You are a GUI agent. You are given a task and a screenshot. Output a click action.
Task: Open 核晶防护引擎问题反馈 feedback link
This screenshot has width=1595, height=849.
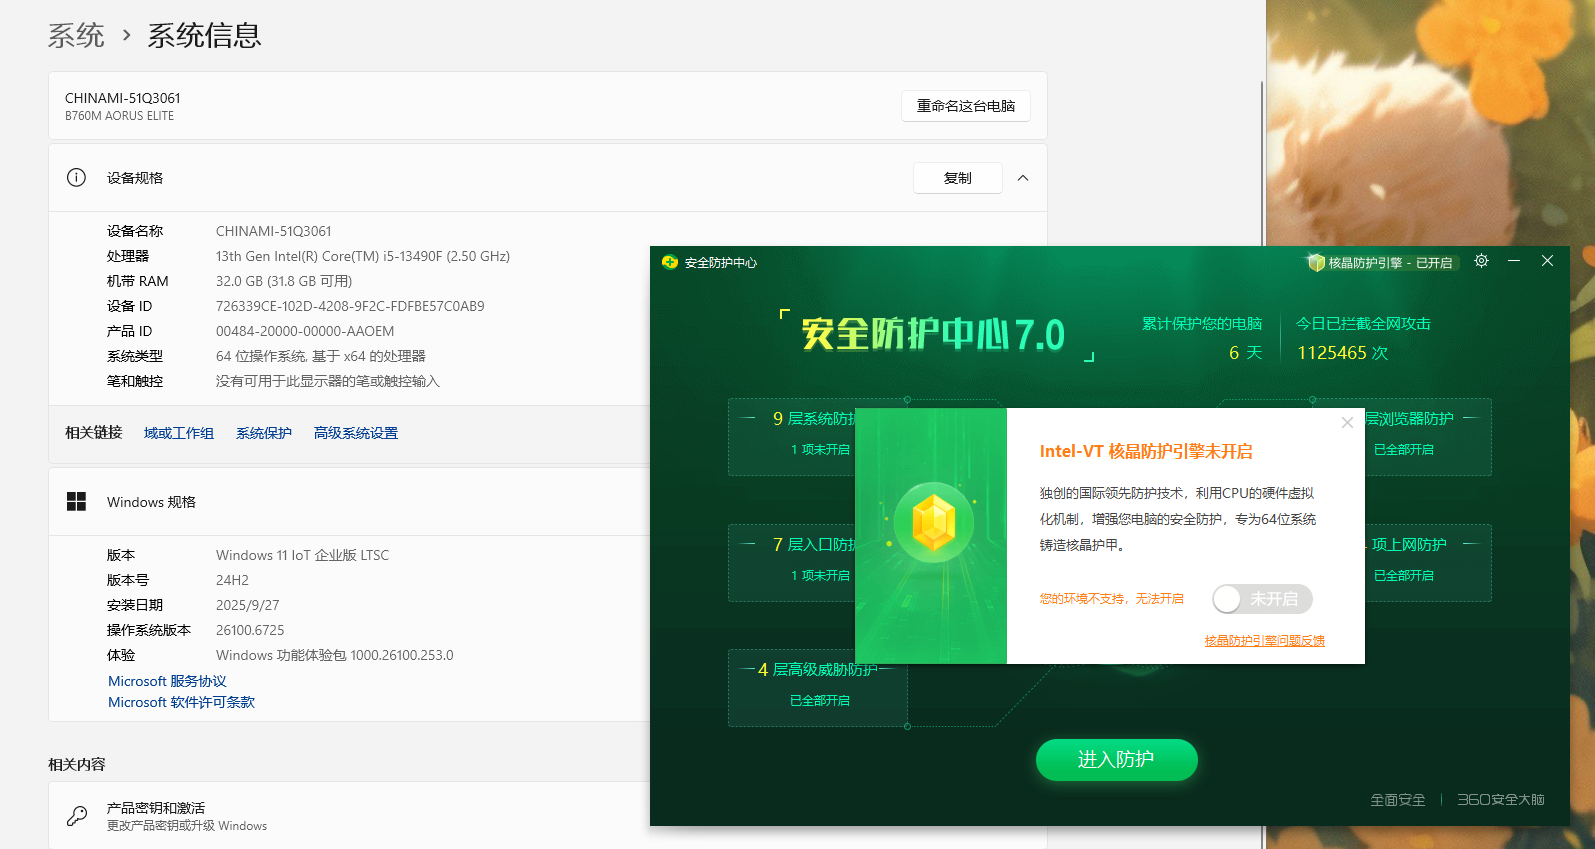[1264, 641]
